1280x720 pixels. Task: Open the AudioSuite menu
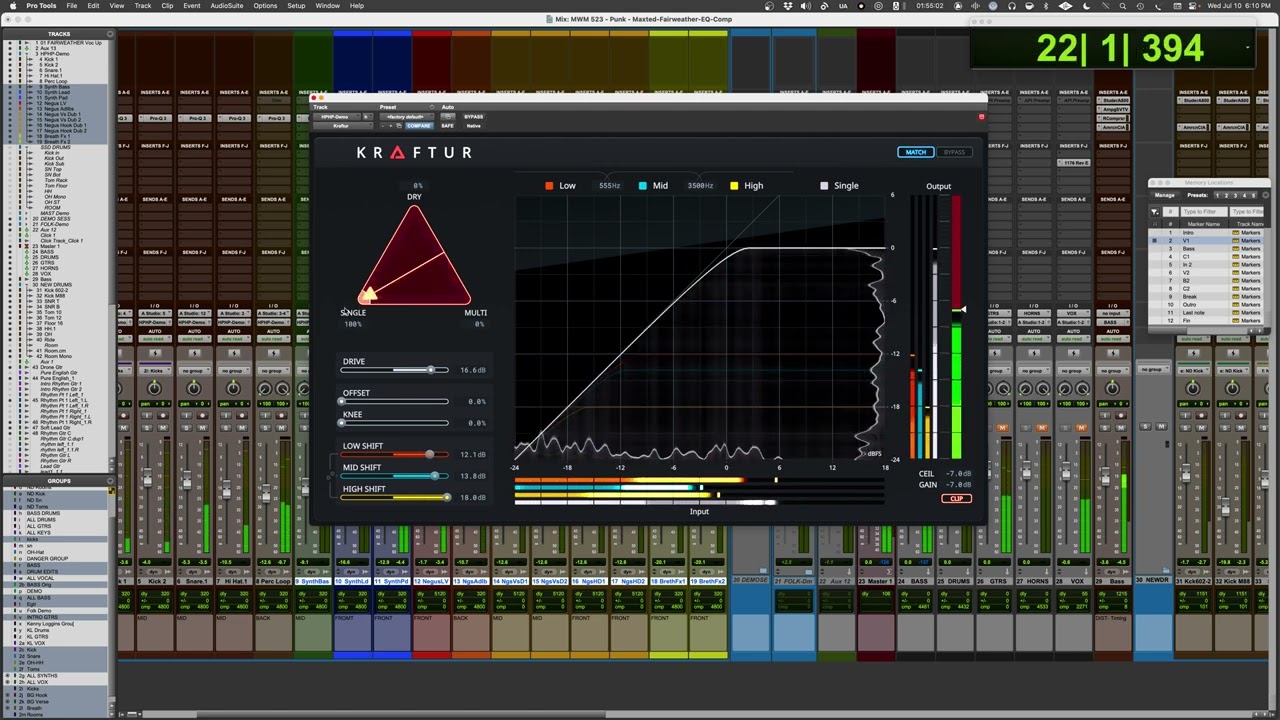[227, 6]
